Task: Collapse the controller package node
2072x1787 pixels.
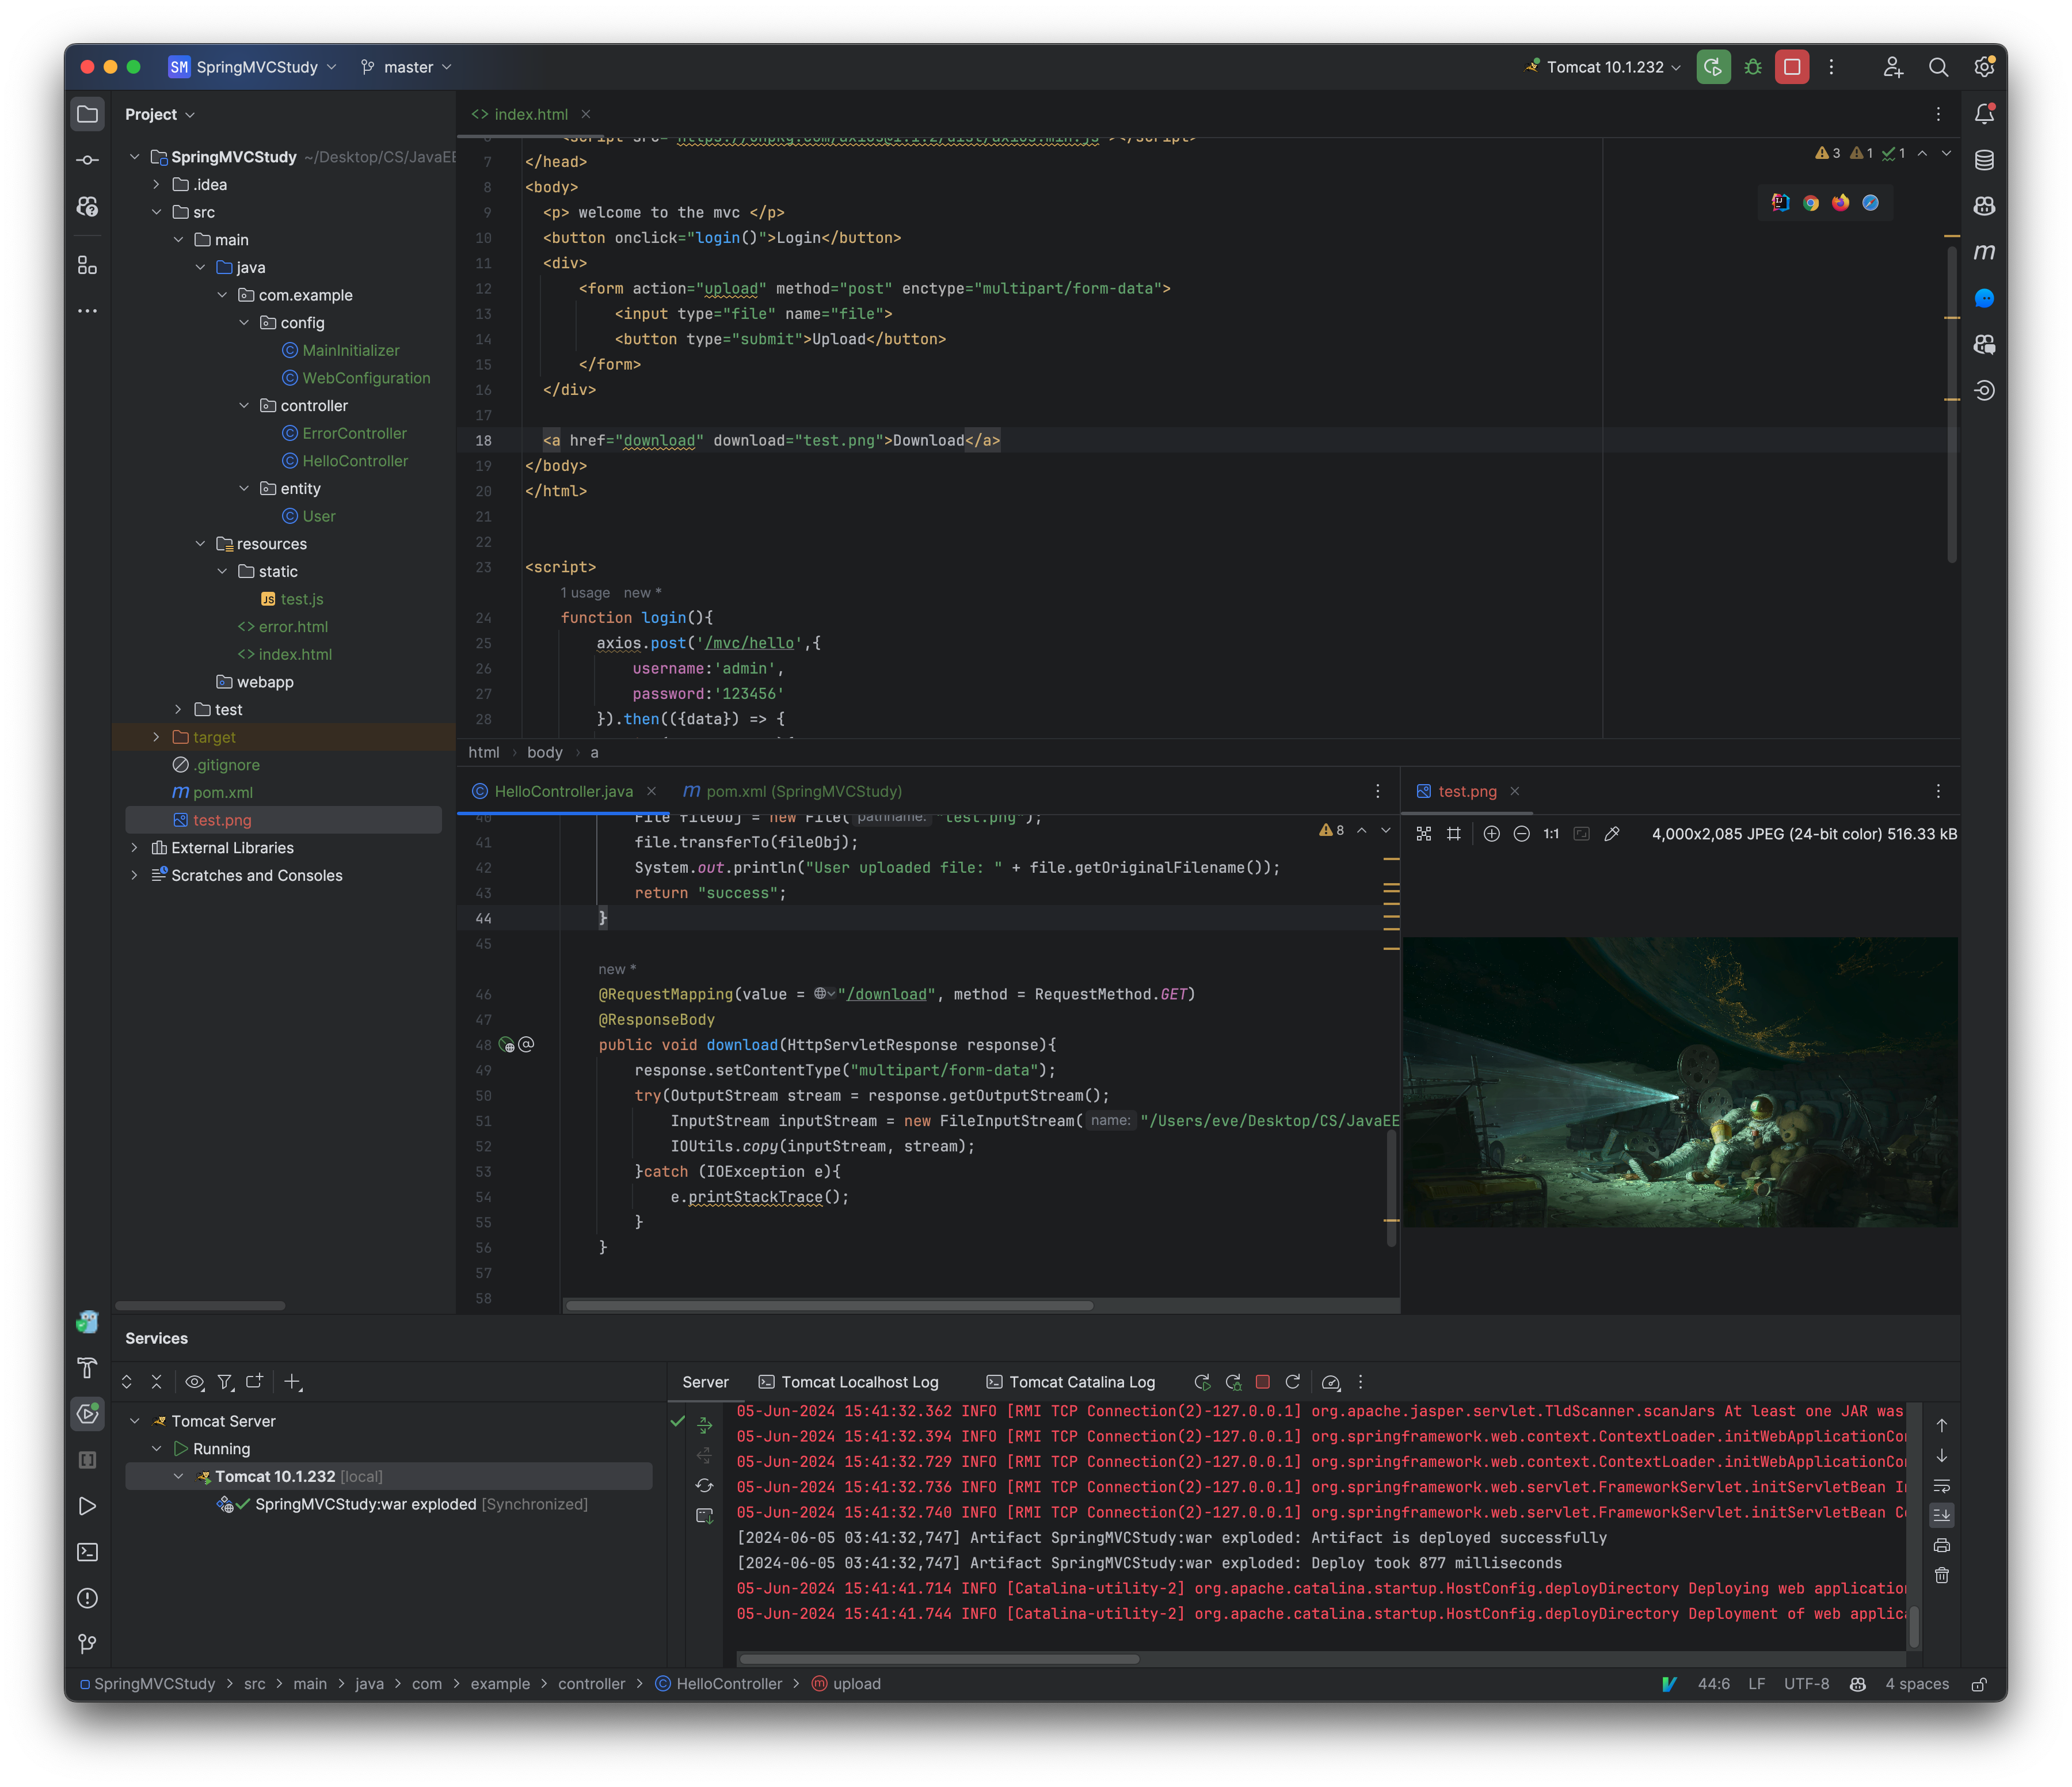Action: [x=245, y=405]
